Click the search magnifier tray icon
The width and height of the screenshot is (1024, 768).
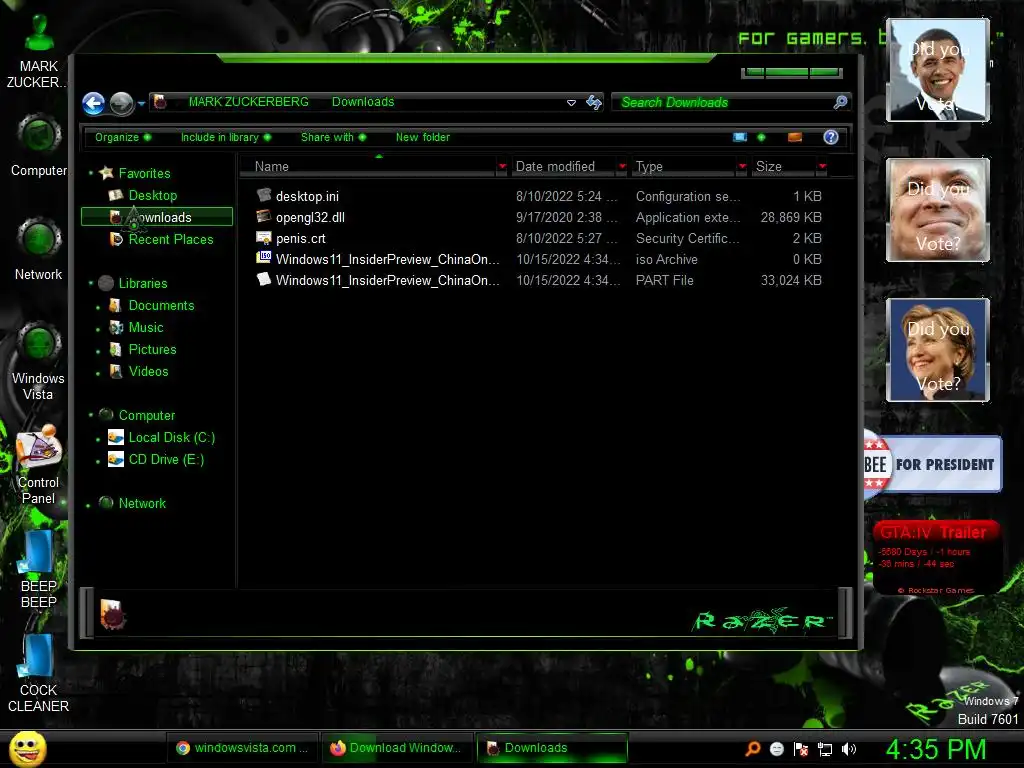(x=753, y=749)
